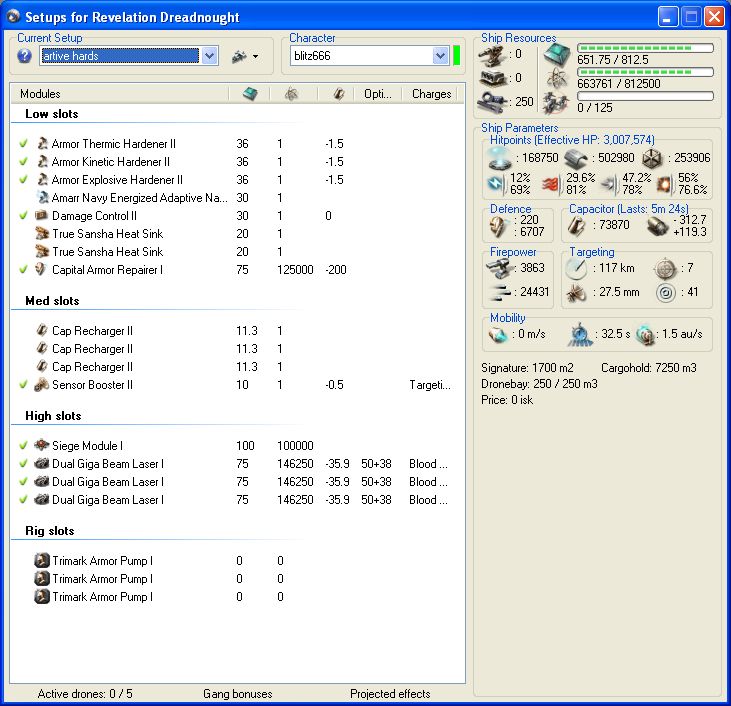731x706 pixels.
Task: Click the setup name field 'artive hards'
Action: pos(120,56)
